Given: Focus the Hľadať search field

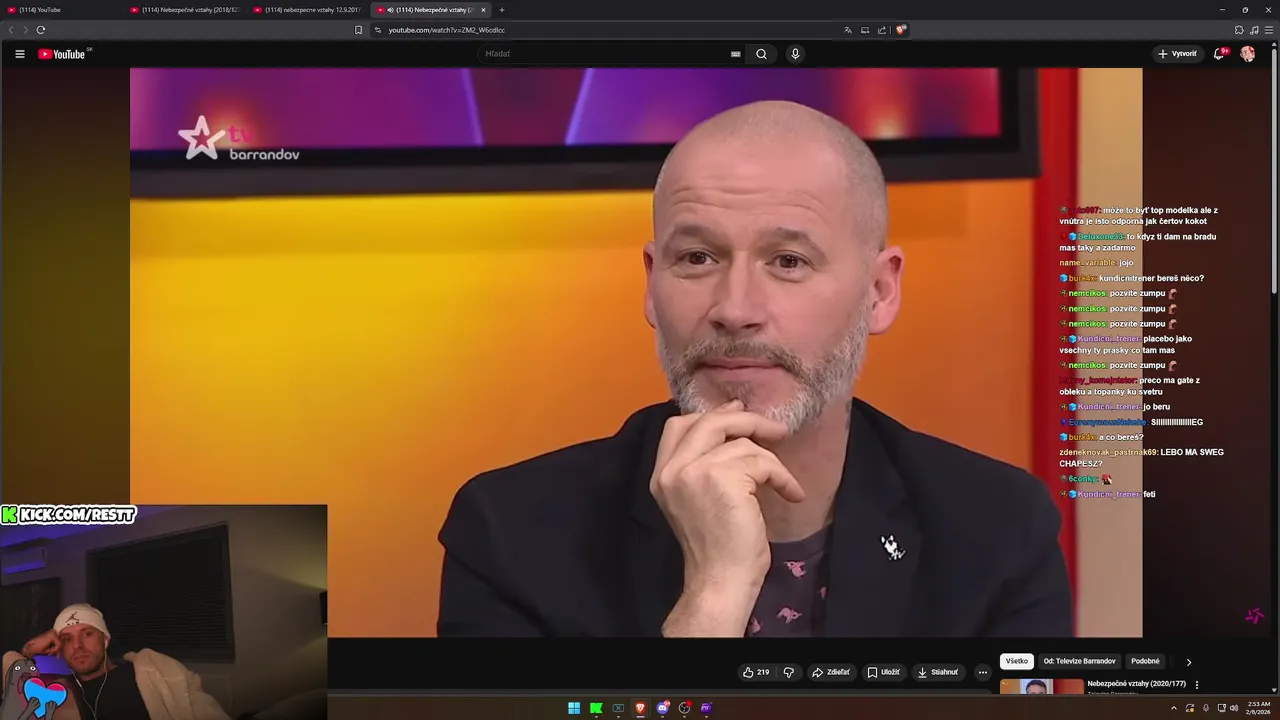Looking at the screenshot, I should point(605,54).
